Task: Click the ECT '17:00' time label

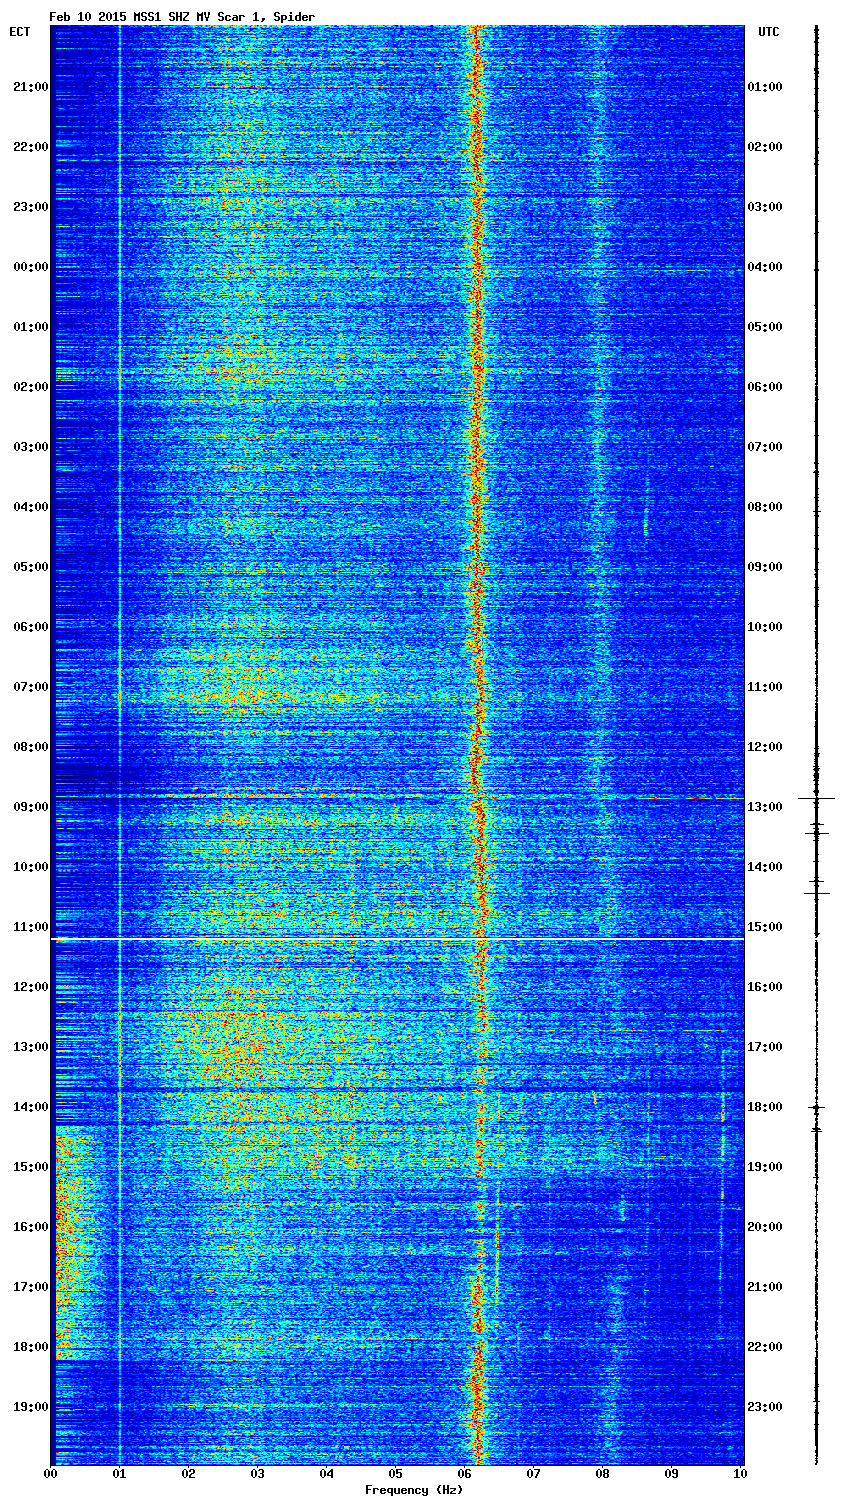Action: tap(30, 1287)
